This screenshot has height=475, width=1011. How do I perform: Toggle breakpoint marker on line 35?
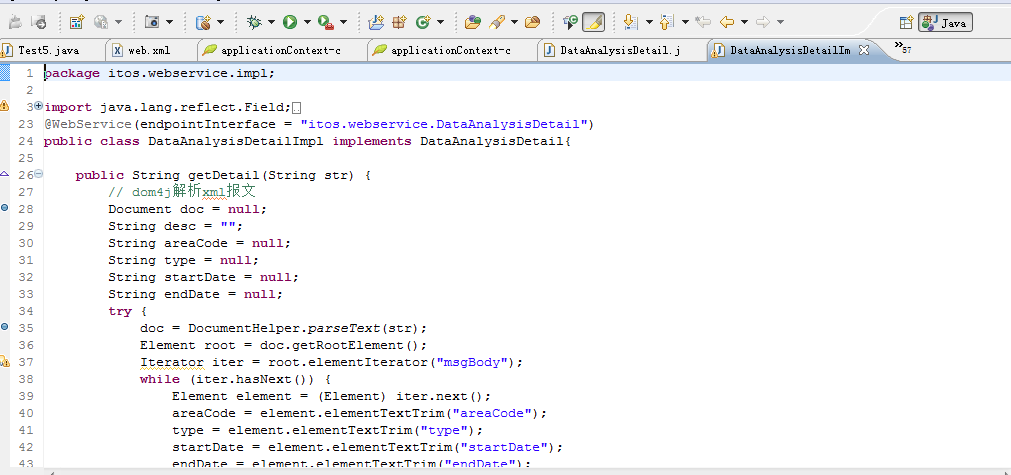pyautogui.click(x=5, y=327)
